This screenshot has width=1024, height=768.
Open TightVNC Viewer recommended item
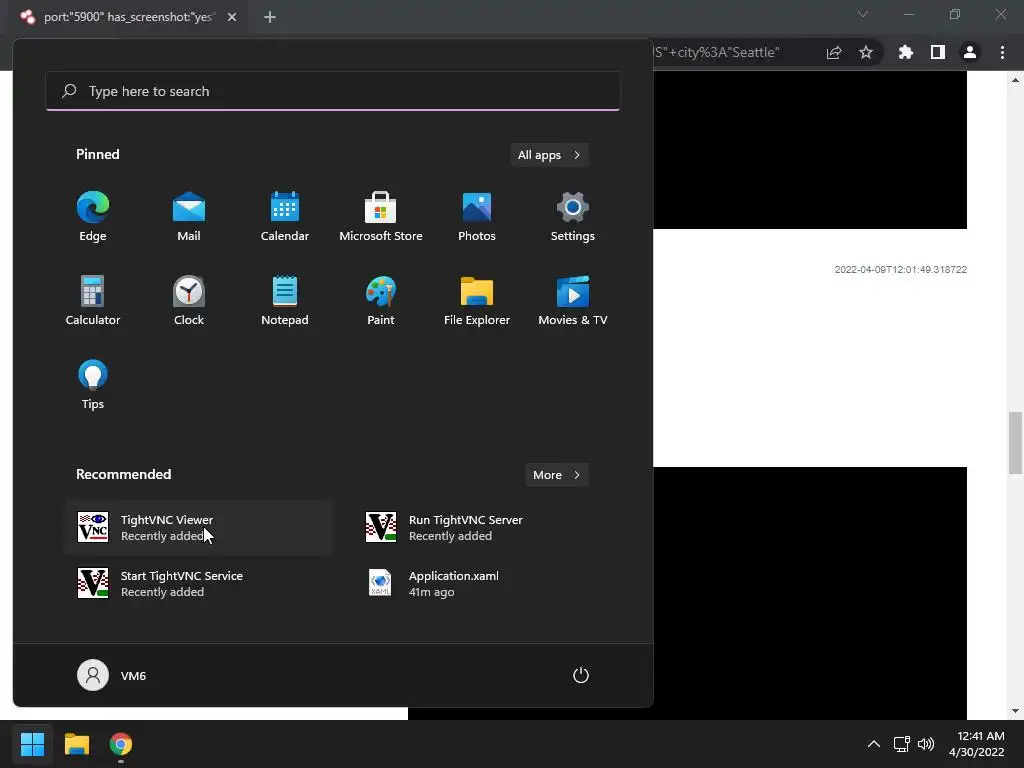199,528
